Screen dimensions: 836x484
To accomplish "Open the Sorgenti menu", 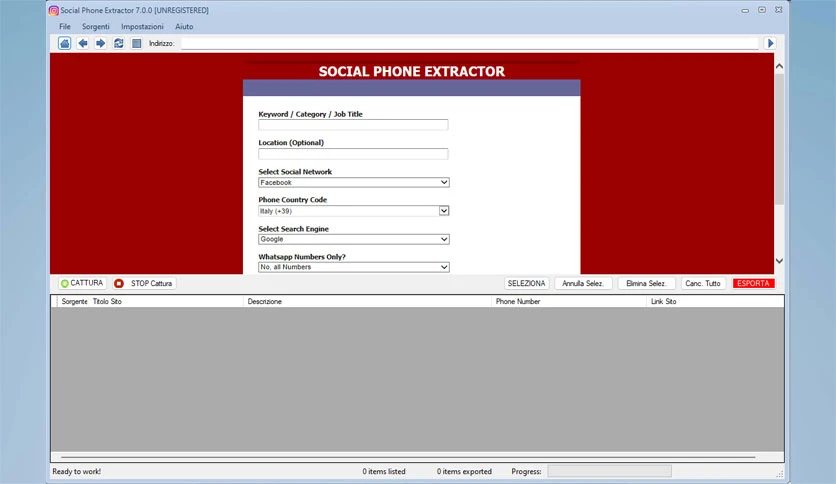I will click(95, 26).
